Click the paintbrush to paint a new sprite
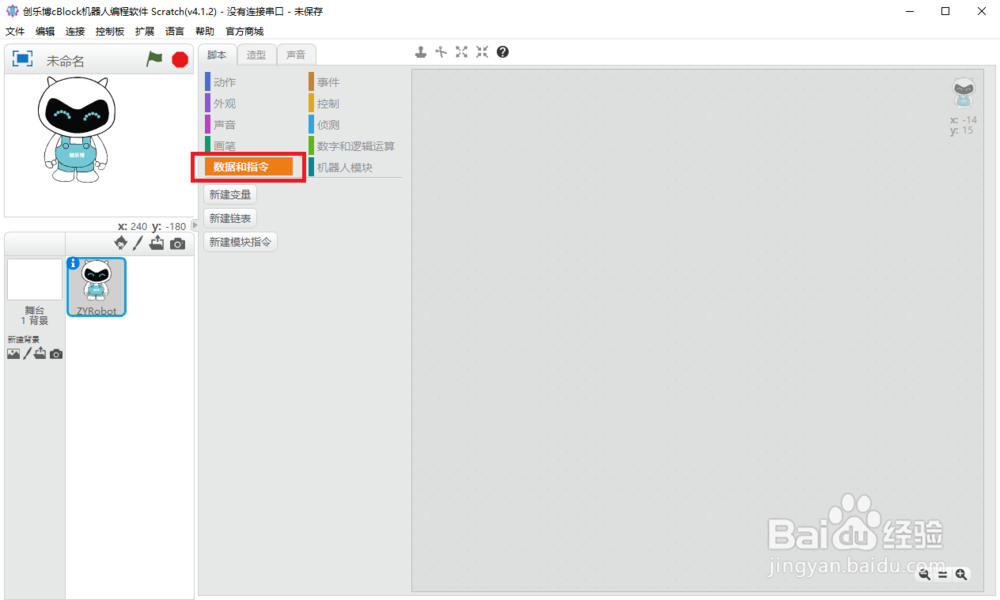1000x600 pixels. 138,243
